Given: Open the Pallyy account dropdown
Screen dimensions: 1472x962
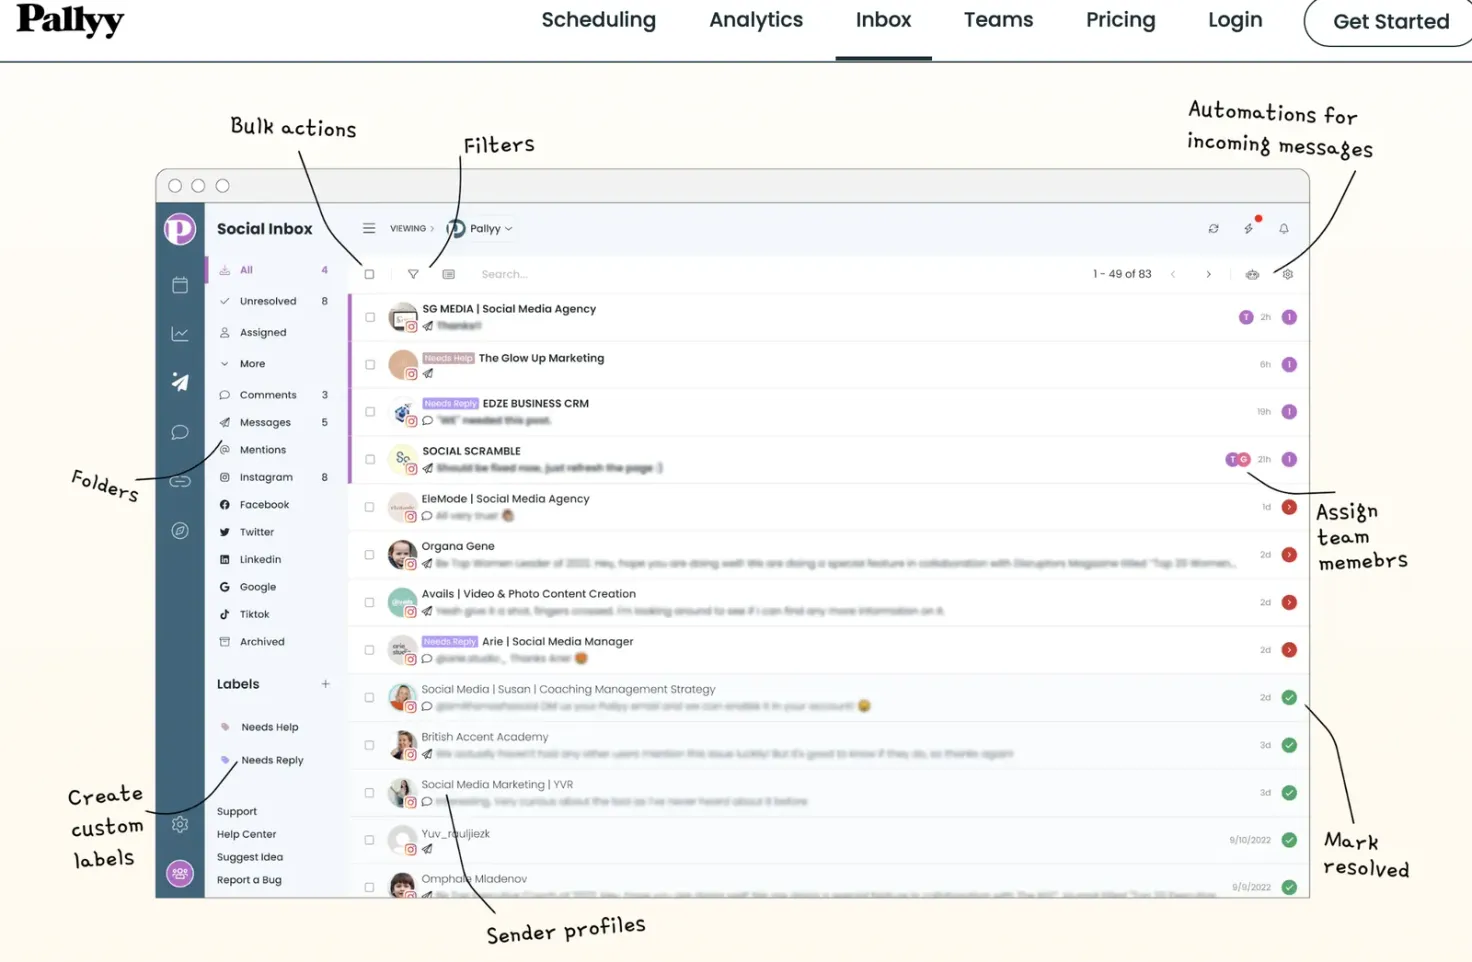Looking at the screenshot, I should point(480,228).
